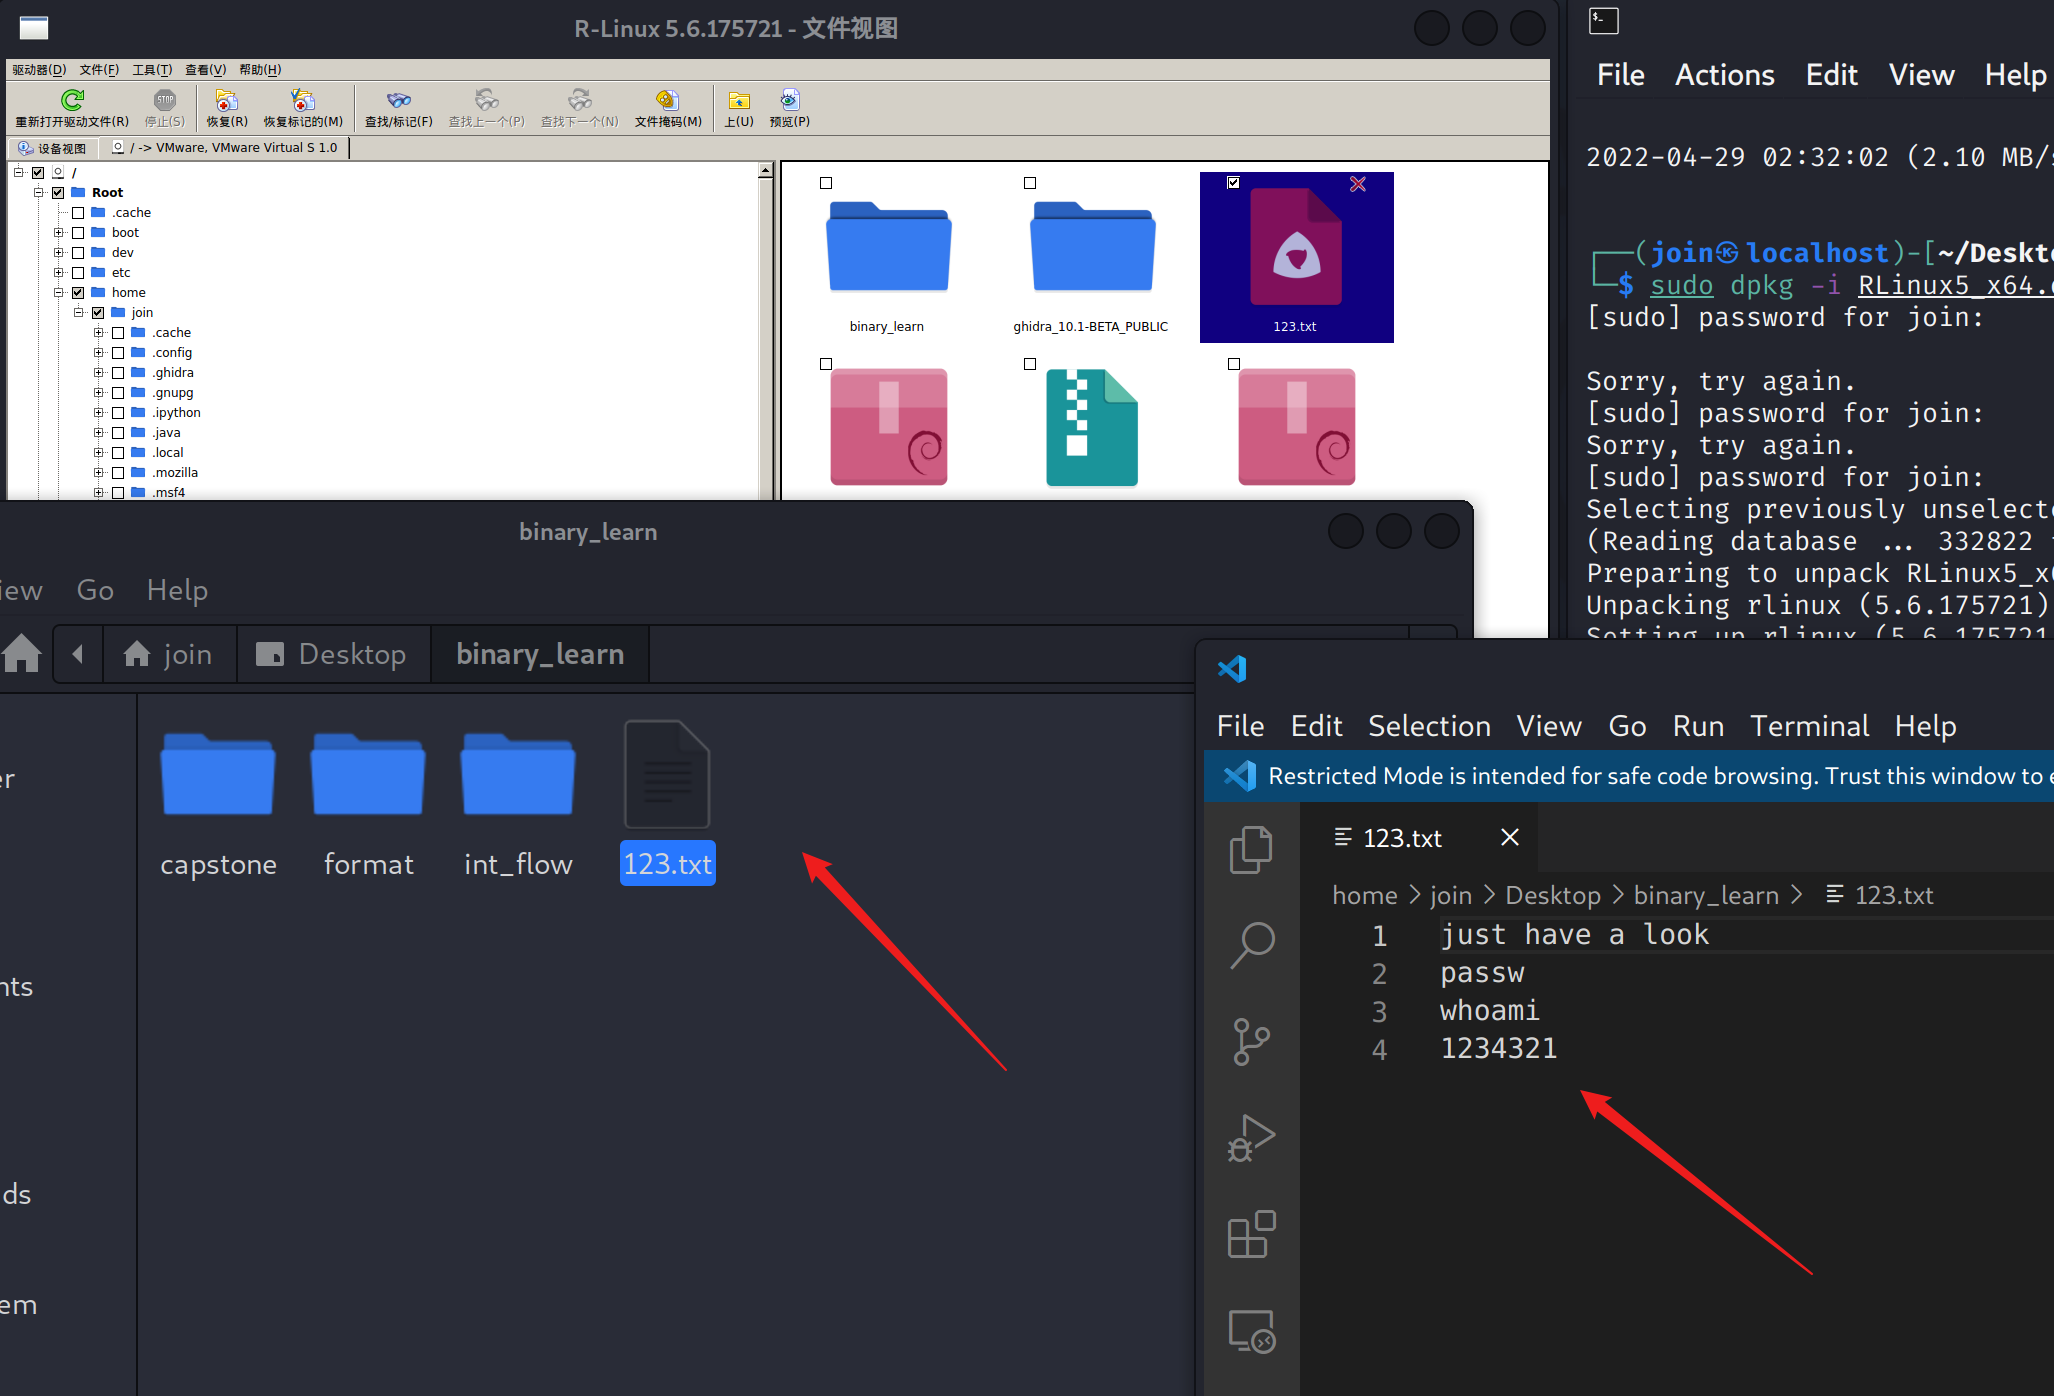The width and height of the screenshot is (2054, 1396).
Task: Uncheck the join folder checkbox
Action: (98, 313)
